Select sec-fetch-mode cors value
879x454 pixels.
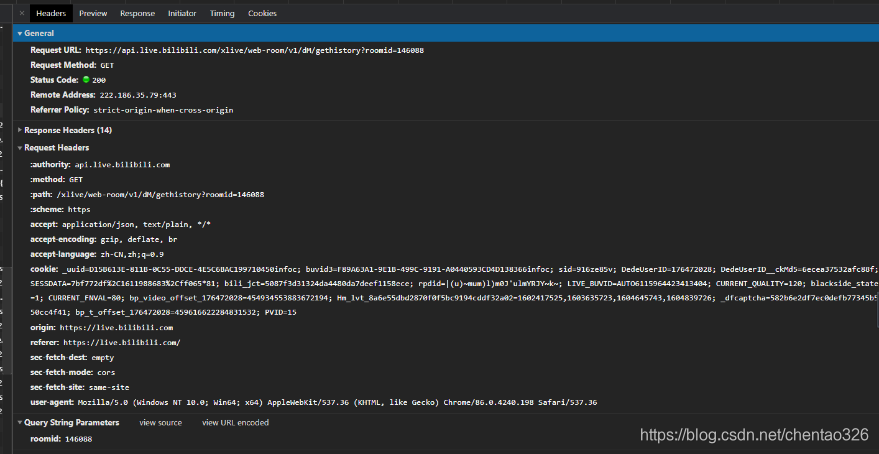106,372
